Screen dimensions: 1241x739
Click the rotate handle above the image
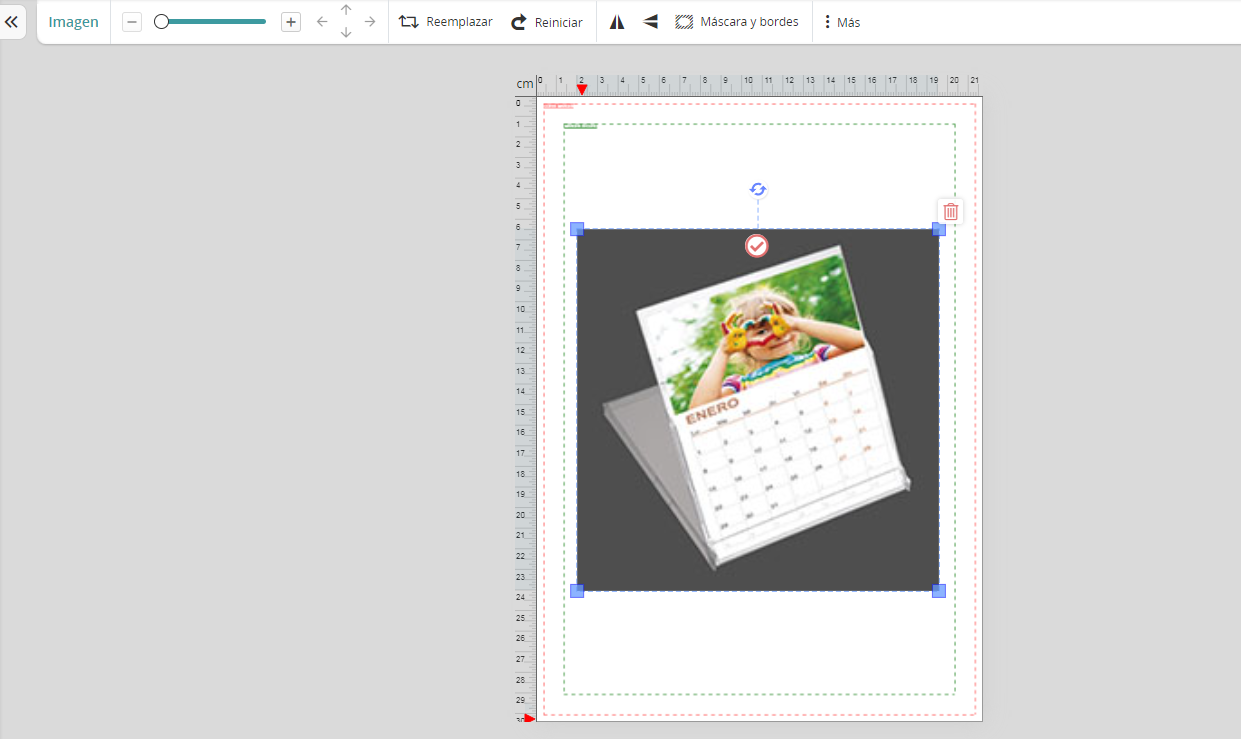pyautogui.click(x=757, y=189)
